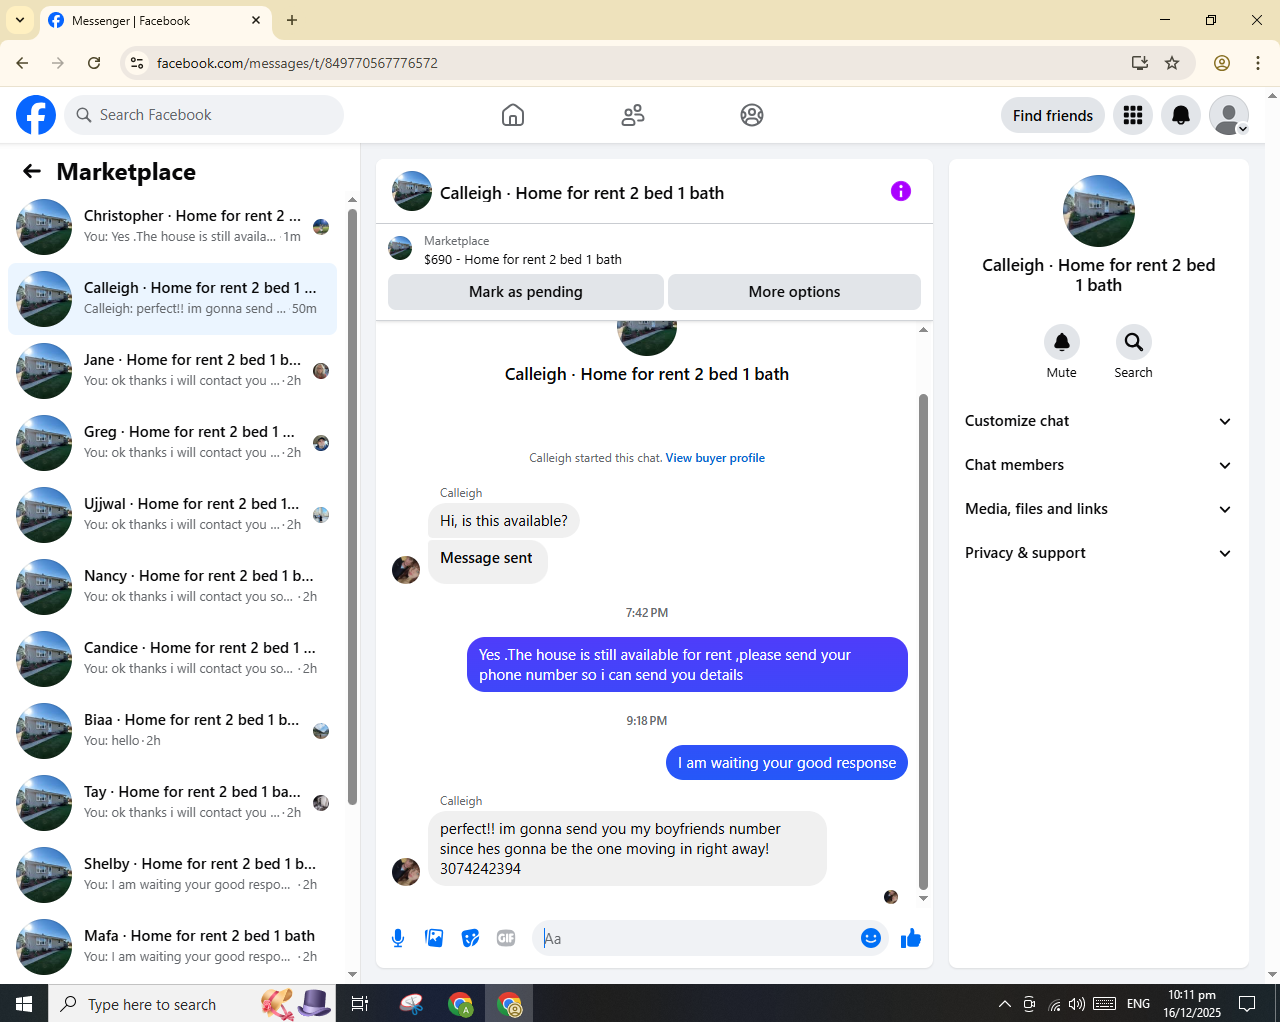
Task: Click the chat message scrollbar
Action: click(x=923, y=640)
